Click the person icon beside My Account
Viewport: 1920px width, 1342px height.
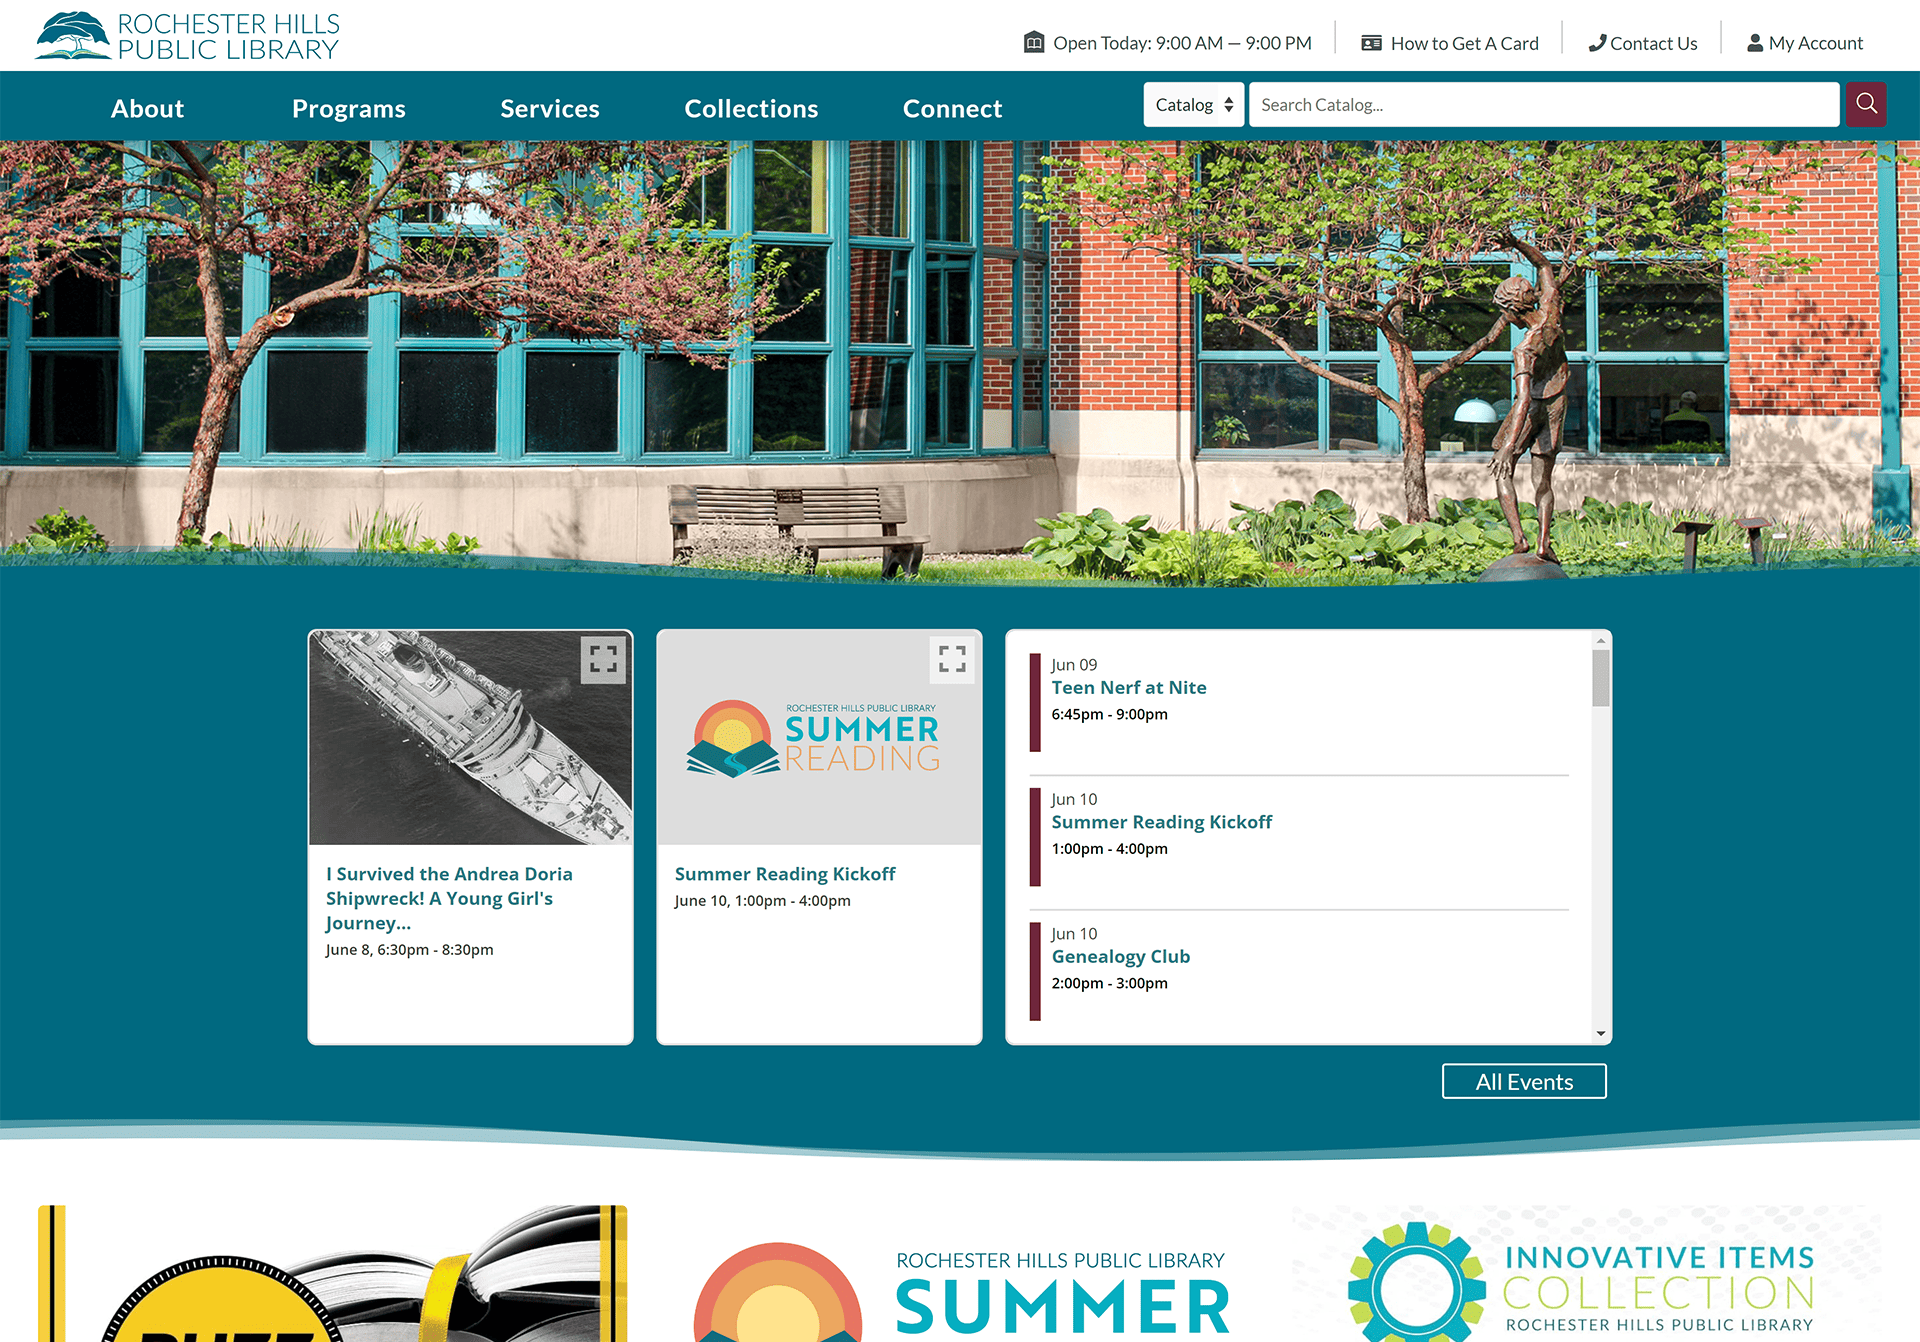point(1754,43)
